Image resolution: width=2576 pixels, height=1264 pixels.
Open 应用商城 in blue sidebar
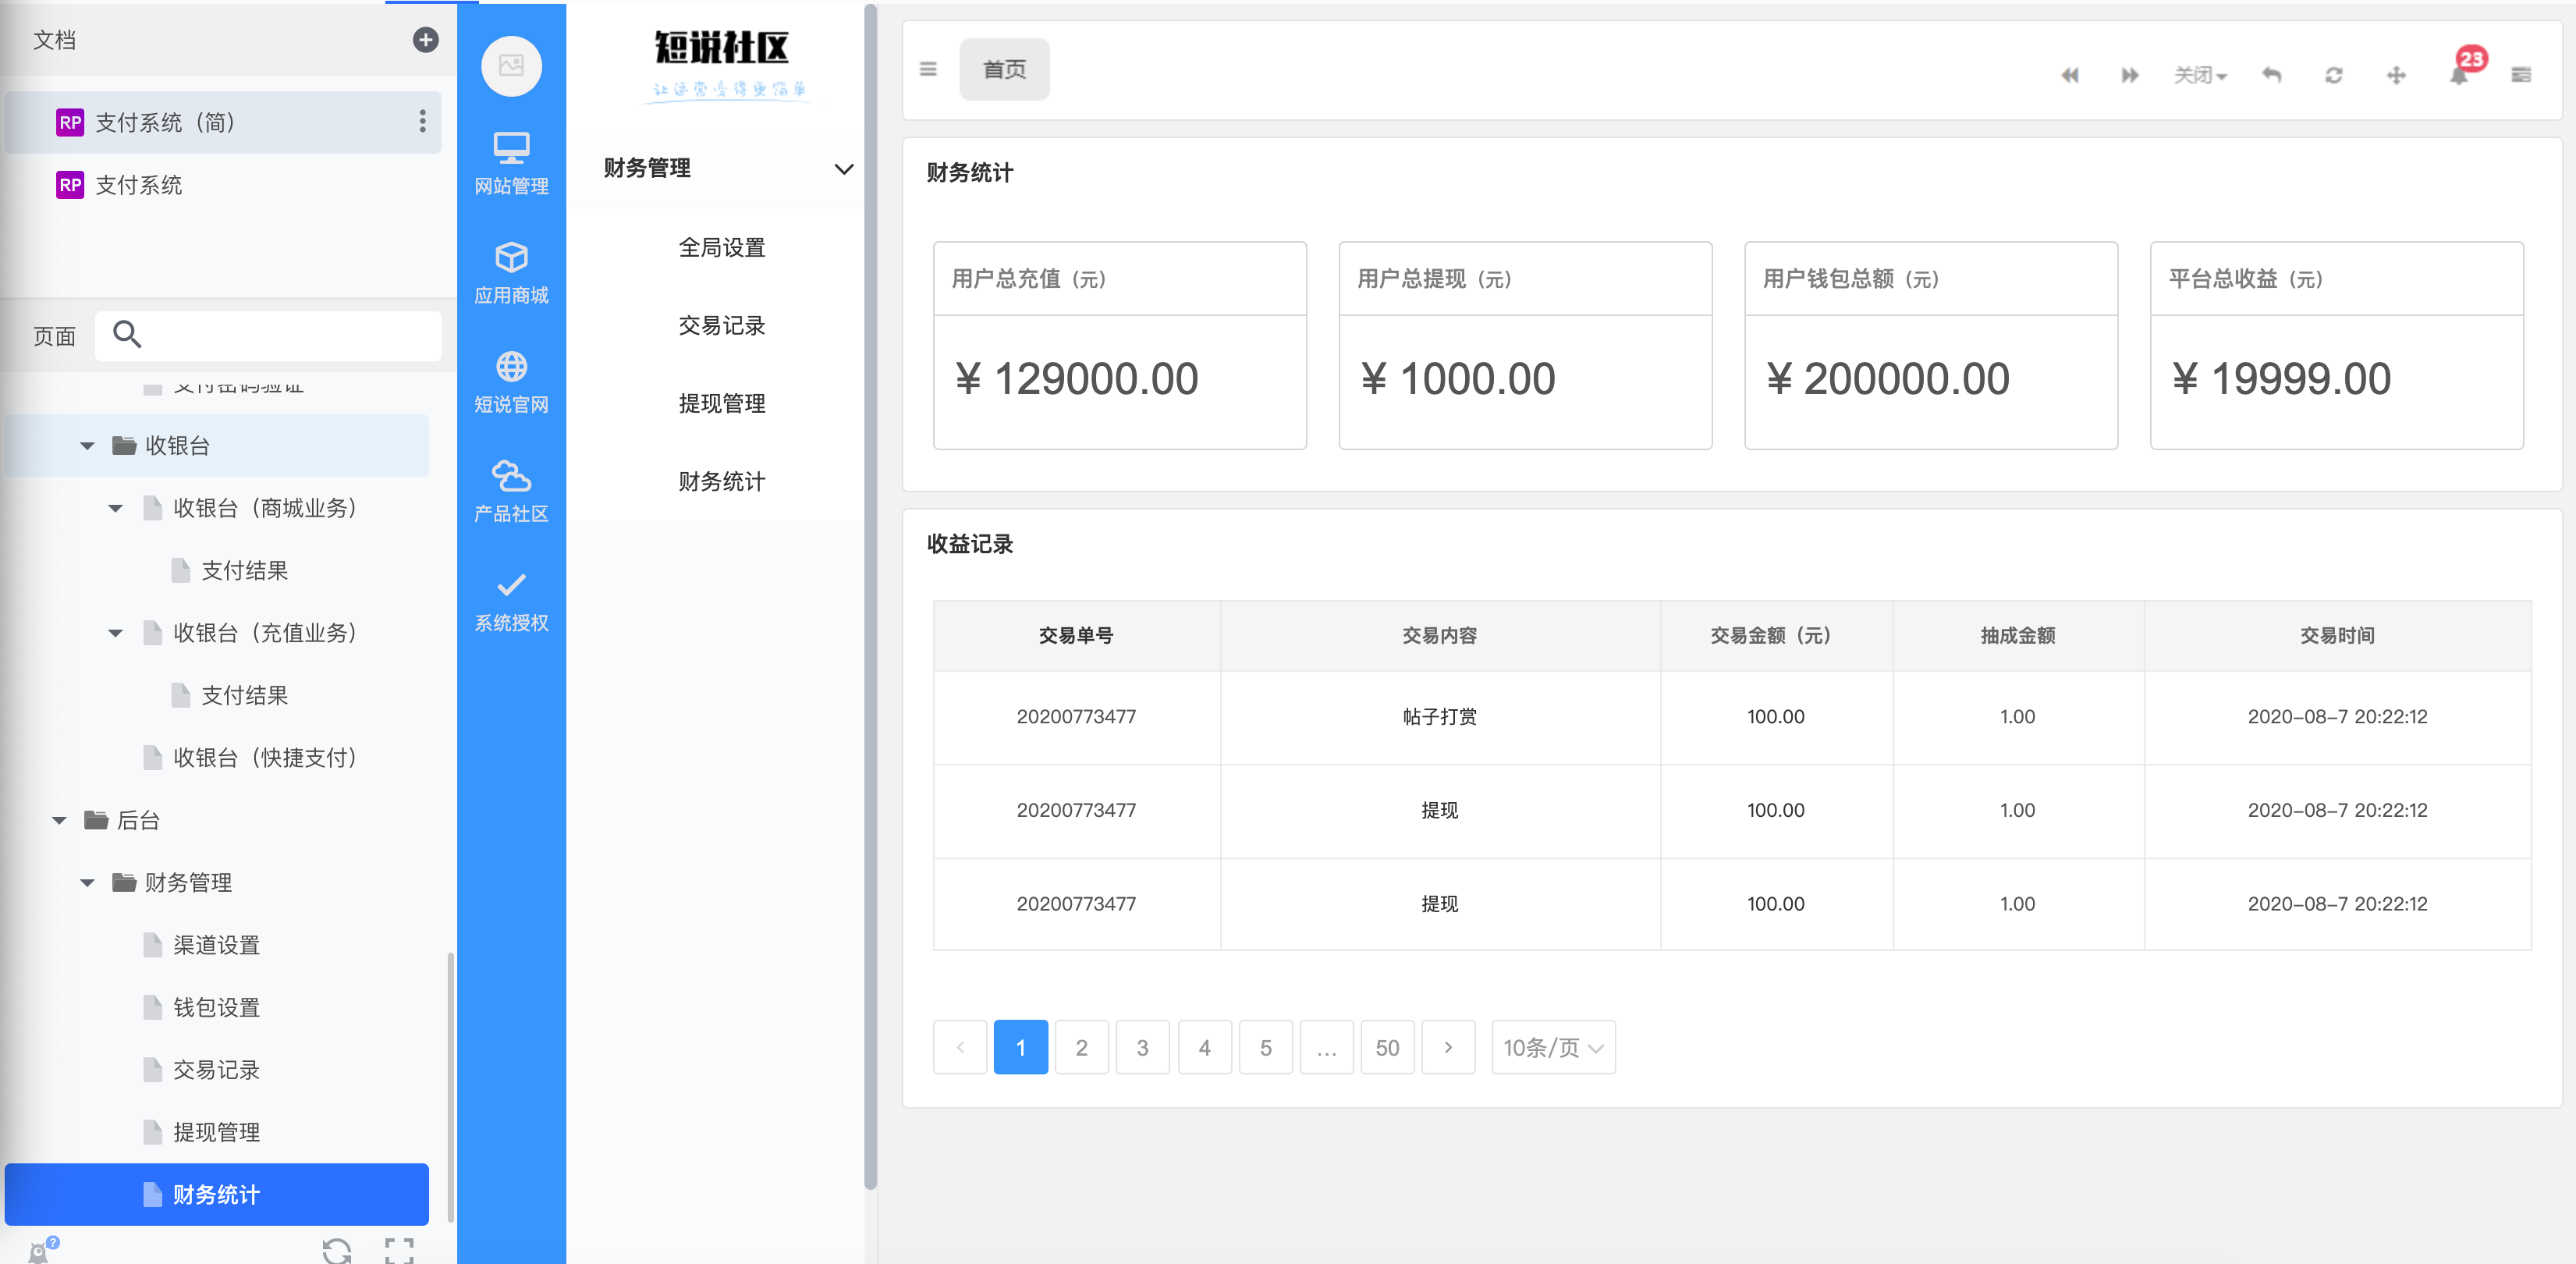point(511,274)
